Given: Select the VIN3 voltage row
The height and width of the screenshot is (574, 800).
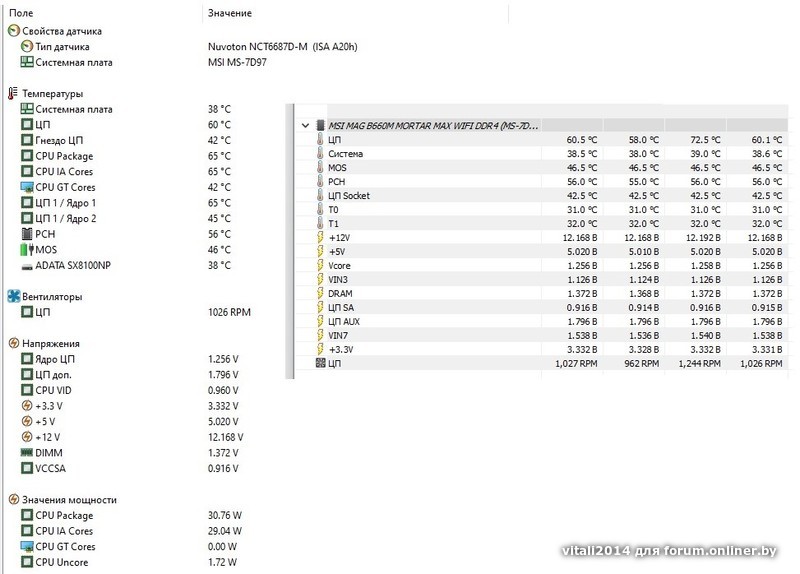Looking at the screenshot, I should (541, 279).
